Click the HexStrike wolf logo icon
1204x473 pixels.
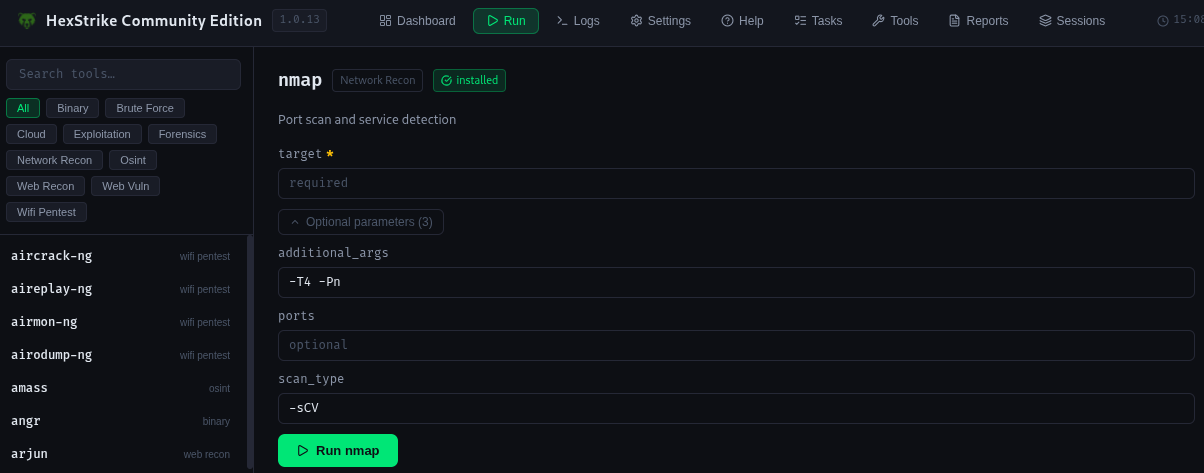pyautogui.click(x=27, y=20)
